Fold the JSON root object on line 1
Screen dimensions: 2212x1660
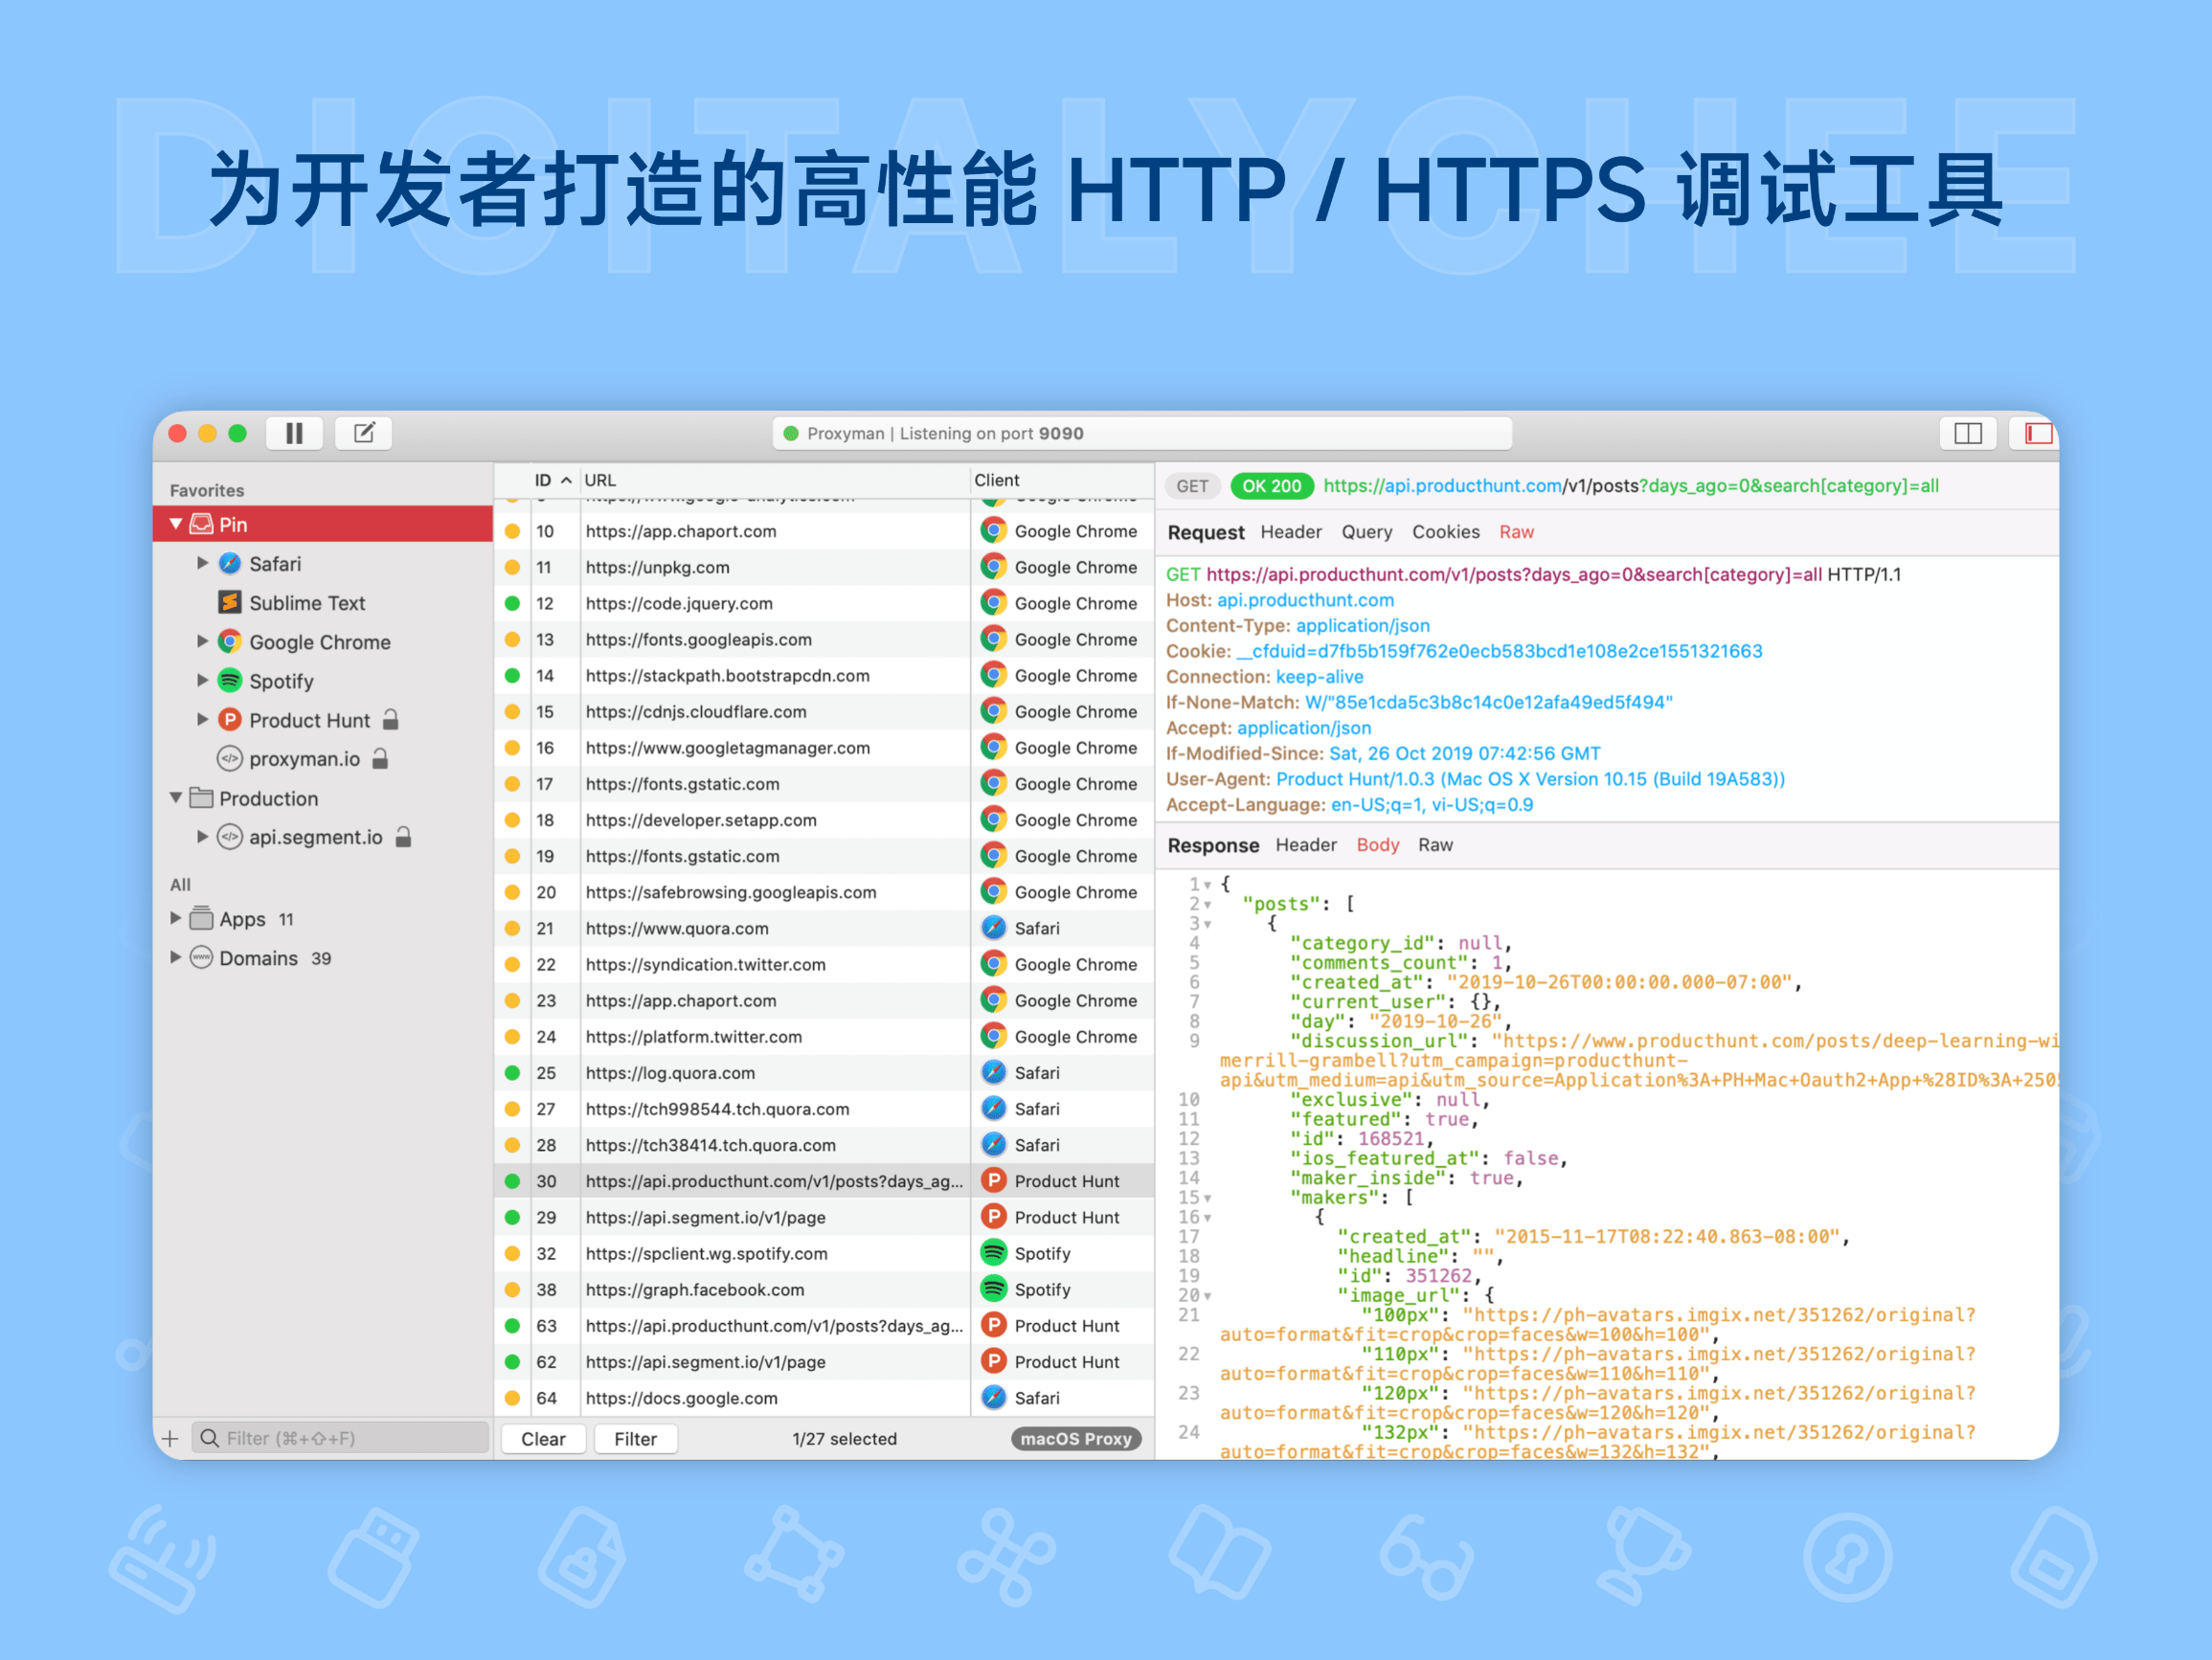pyautogui.click(x=1208, y=885)
